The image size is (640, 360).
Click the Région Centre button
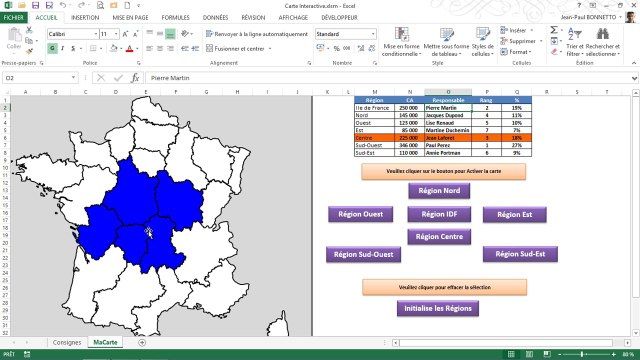coord(439,237)
